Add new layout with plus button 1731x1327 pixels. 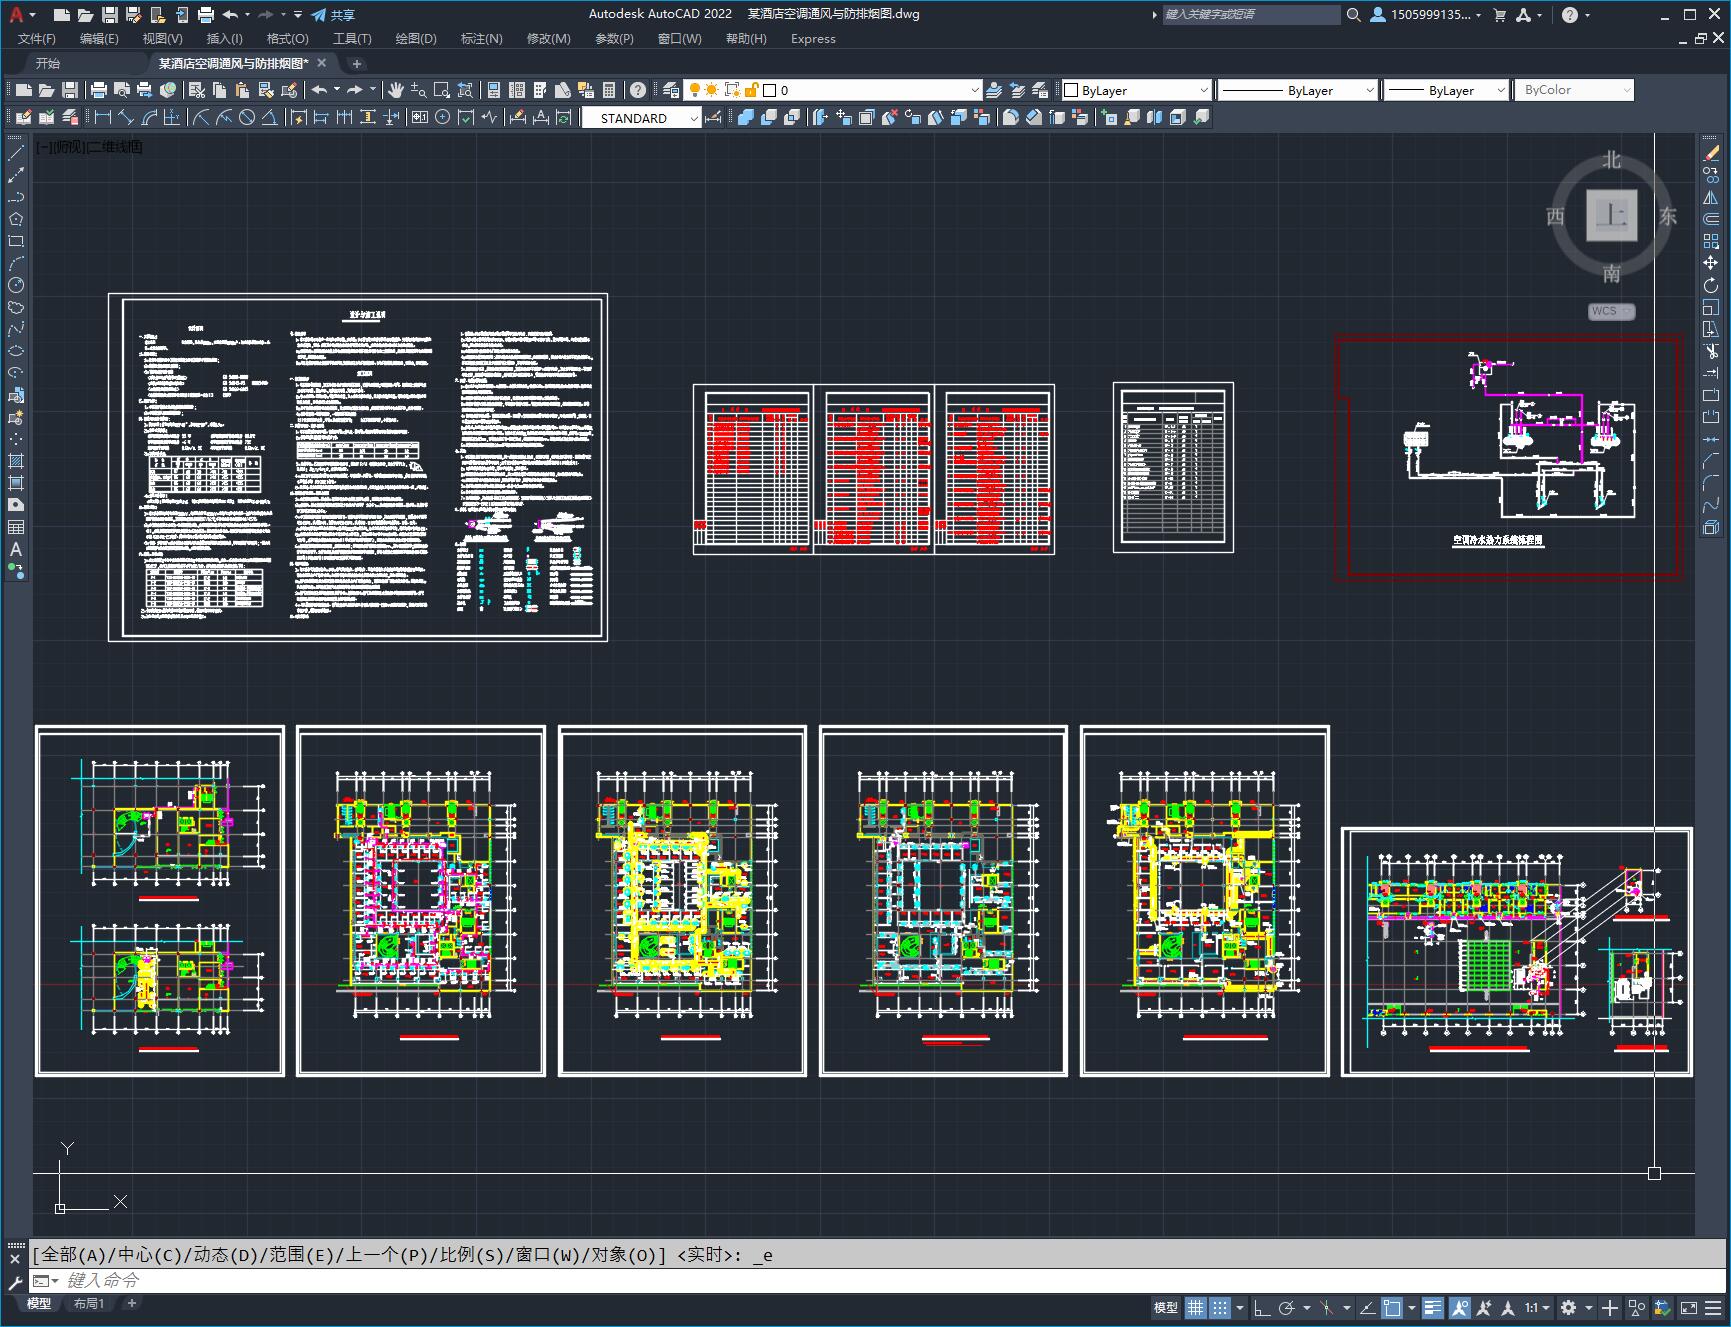click(x=131, y=1303)
